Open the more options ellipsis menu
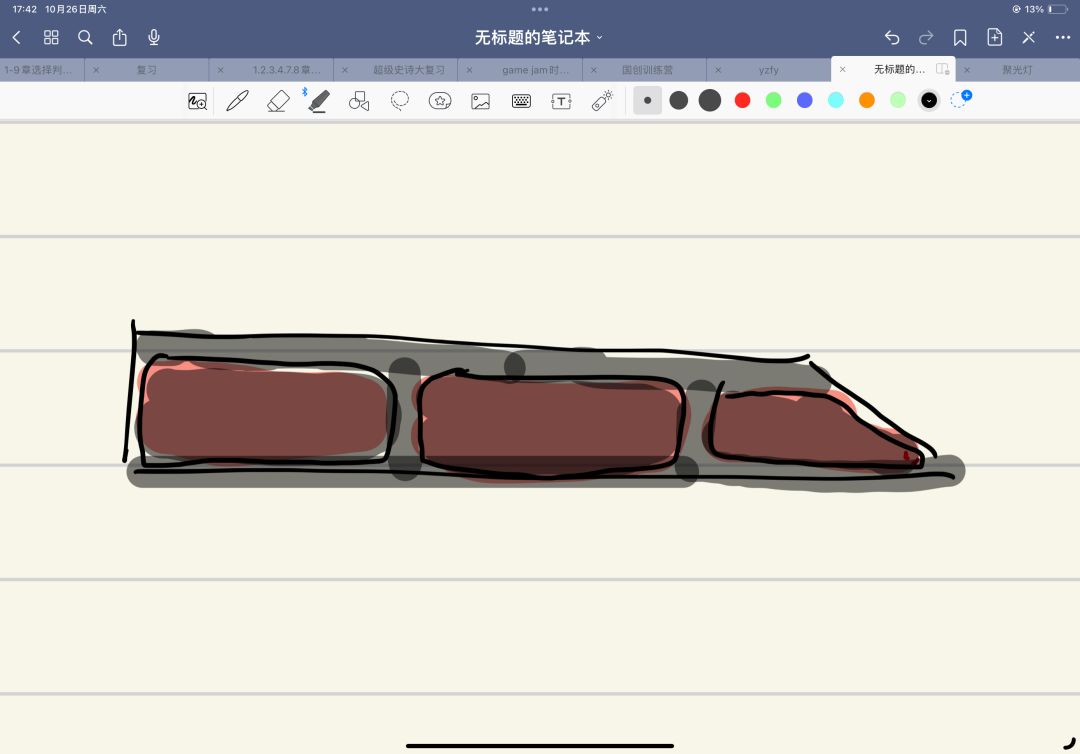Image resolution: width=1080 pixels, height=754 pixels. coord(1062,37)
